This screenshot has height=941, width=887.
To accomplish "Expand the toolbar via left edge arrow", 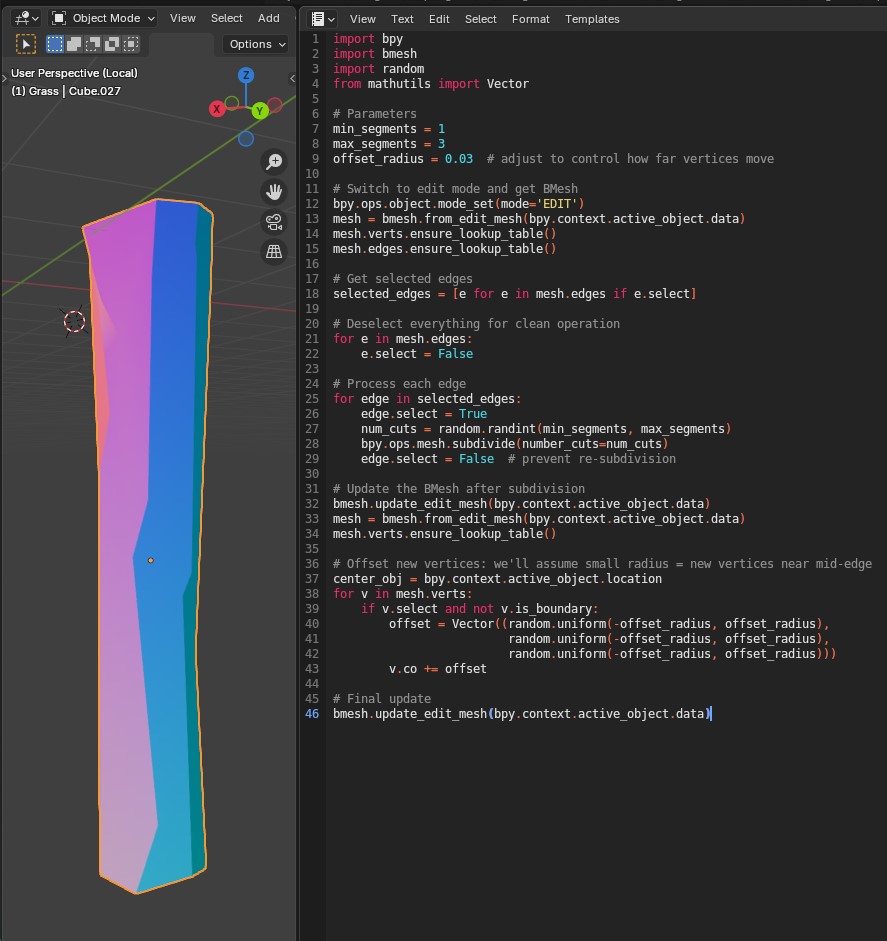I will point(4,78).
